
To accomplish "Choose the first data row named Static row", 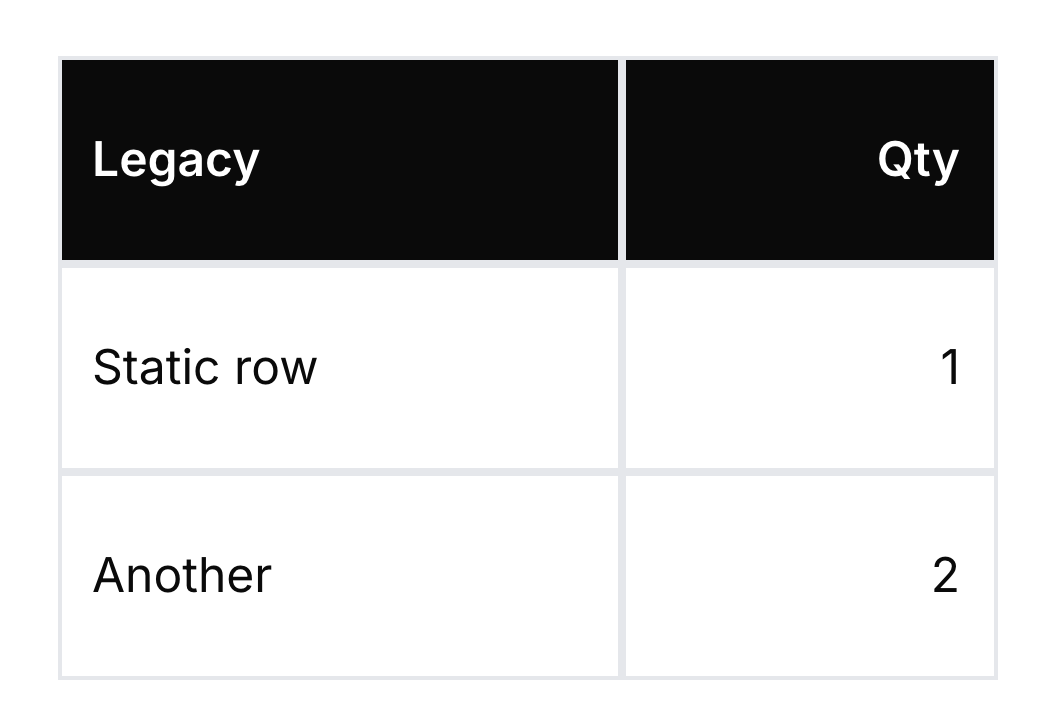I will [528, 368].
